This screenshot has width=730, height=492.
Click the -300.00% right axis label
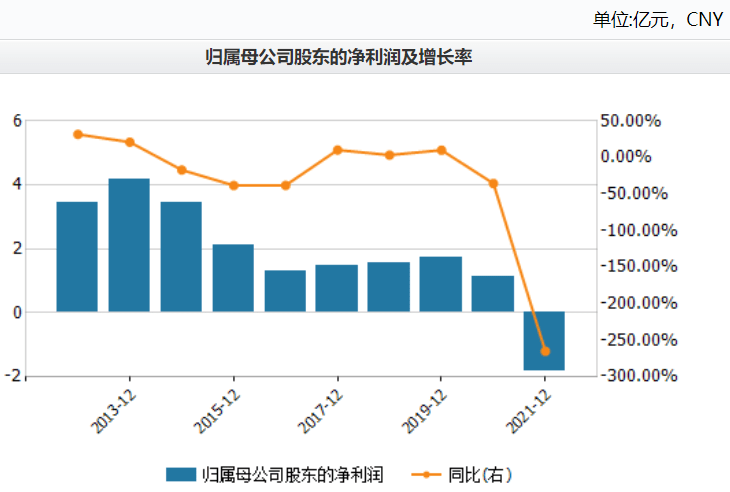pyautogui.click(x=631, y=376)
